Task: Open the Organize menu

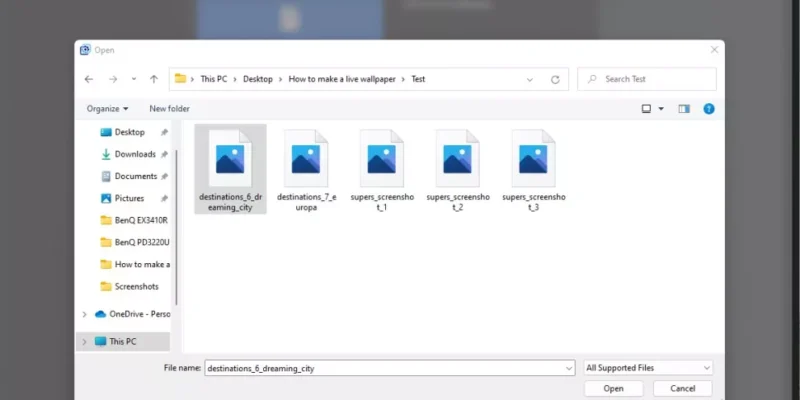Action: [107, 108]
